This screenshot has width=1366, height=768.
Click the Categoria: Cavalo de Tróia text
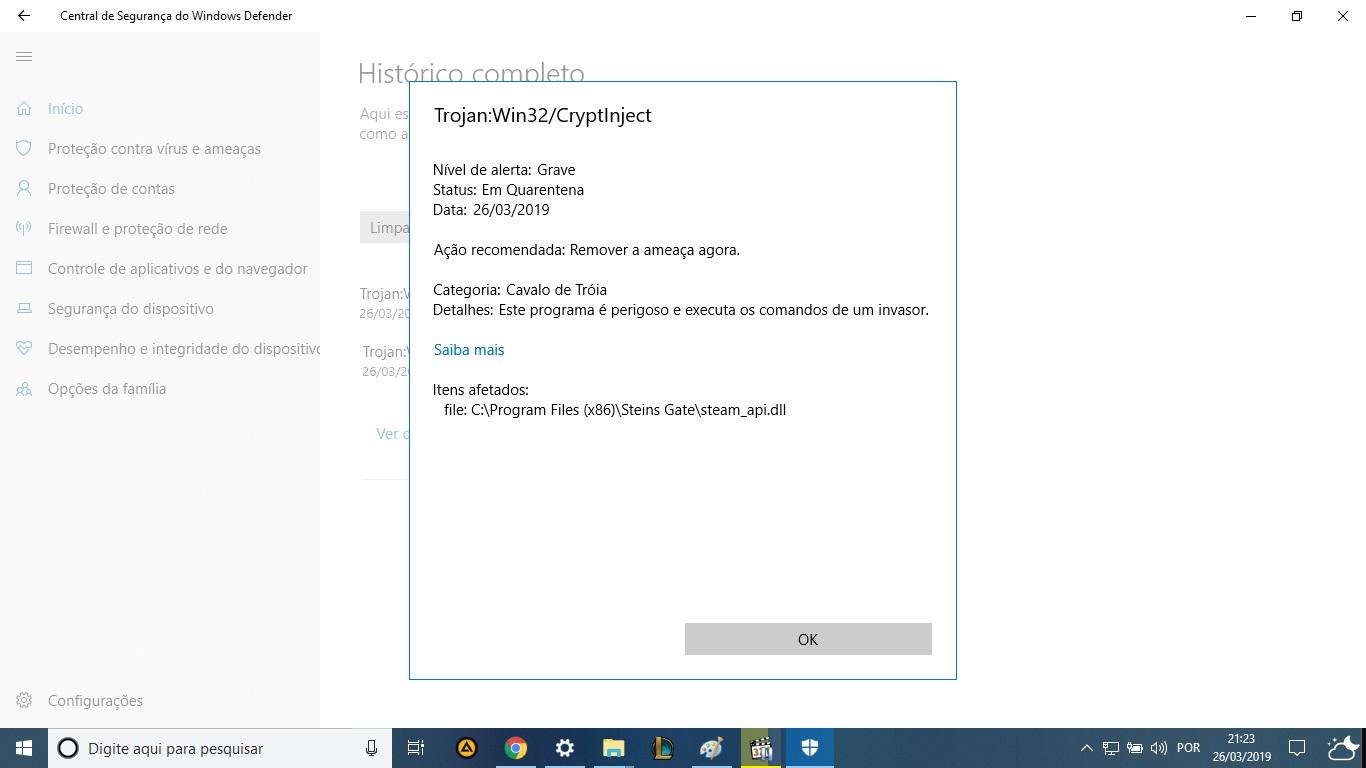520,289
